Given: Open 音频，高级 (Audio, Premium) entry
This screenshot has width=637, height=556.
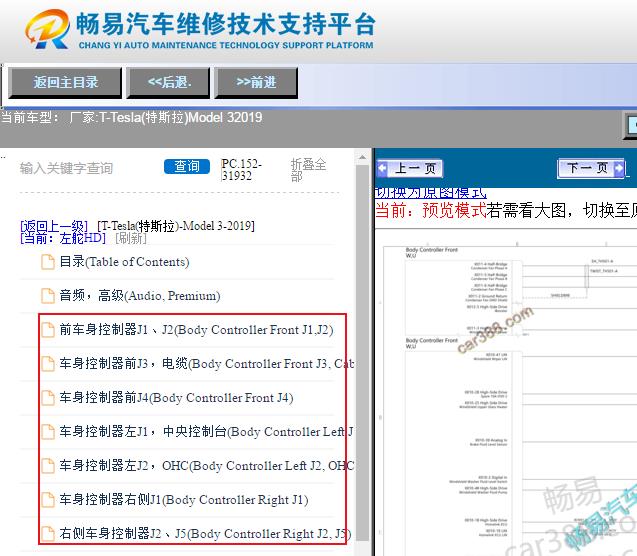Looking at the screenshot, I should [140, 296].
